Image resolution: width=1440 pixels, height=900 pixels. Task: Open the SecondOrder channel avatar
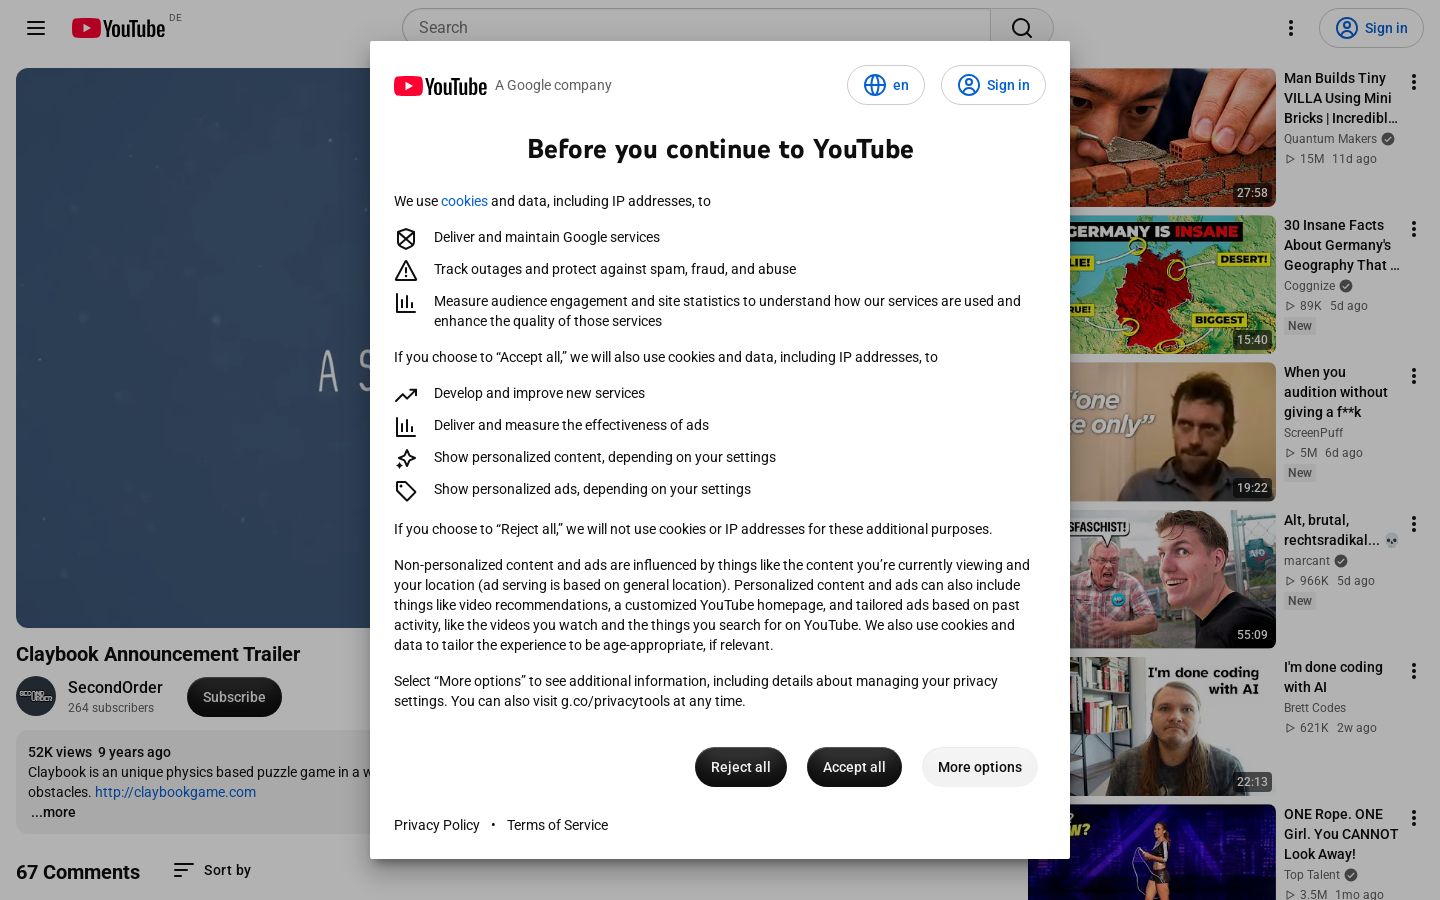click(x=36, y=696)
